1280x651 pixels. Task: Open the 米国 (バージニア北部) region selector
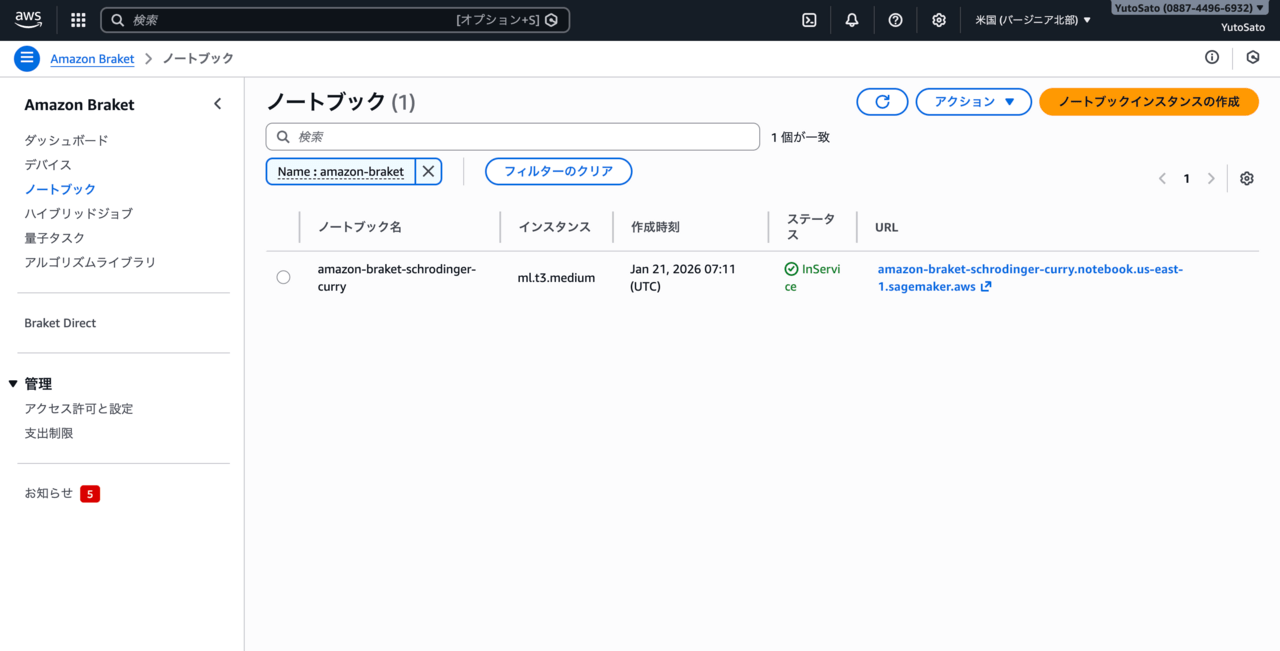(1033, 20)
